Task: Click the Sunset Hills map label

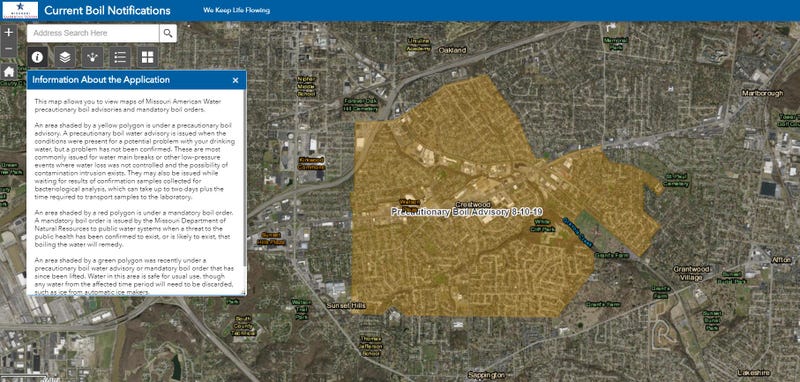Action: pyautogui.click(x=346, y=305)
